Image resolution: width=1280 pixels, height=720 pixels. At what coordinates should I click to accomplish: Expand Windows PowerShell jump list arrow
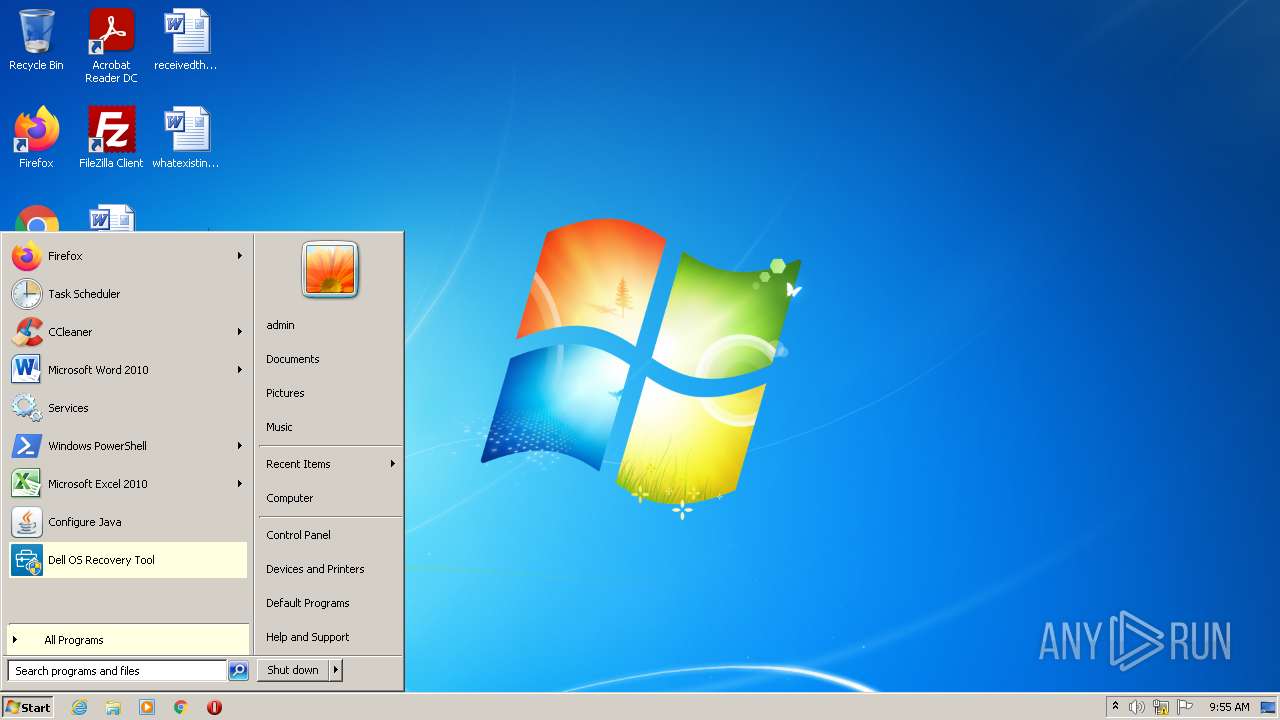(240, 446)
